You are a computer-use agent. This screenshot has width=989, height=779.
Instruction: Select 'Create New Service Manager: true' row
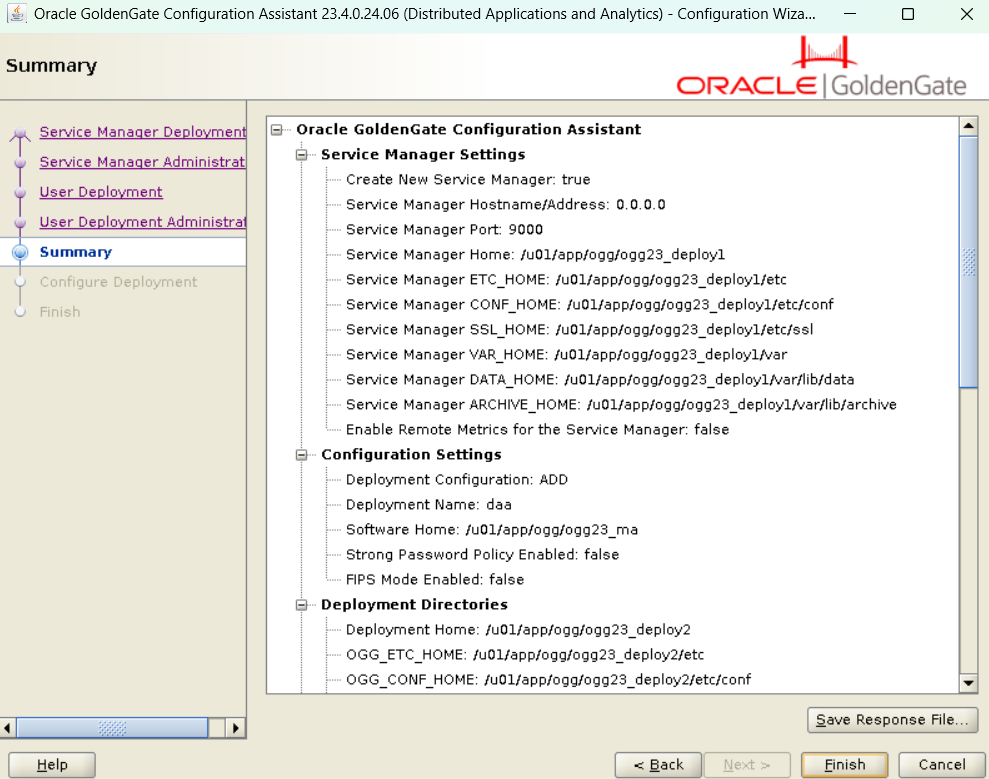[x=468, y=180]
